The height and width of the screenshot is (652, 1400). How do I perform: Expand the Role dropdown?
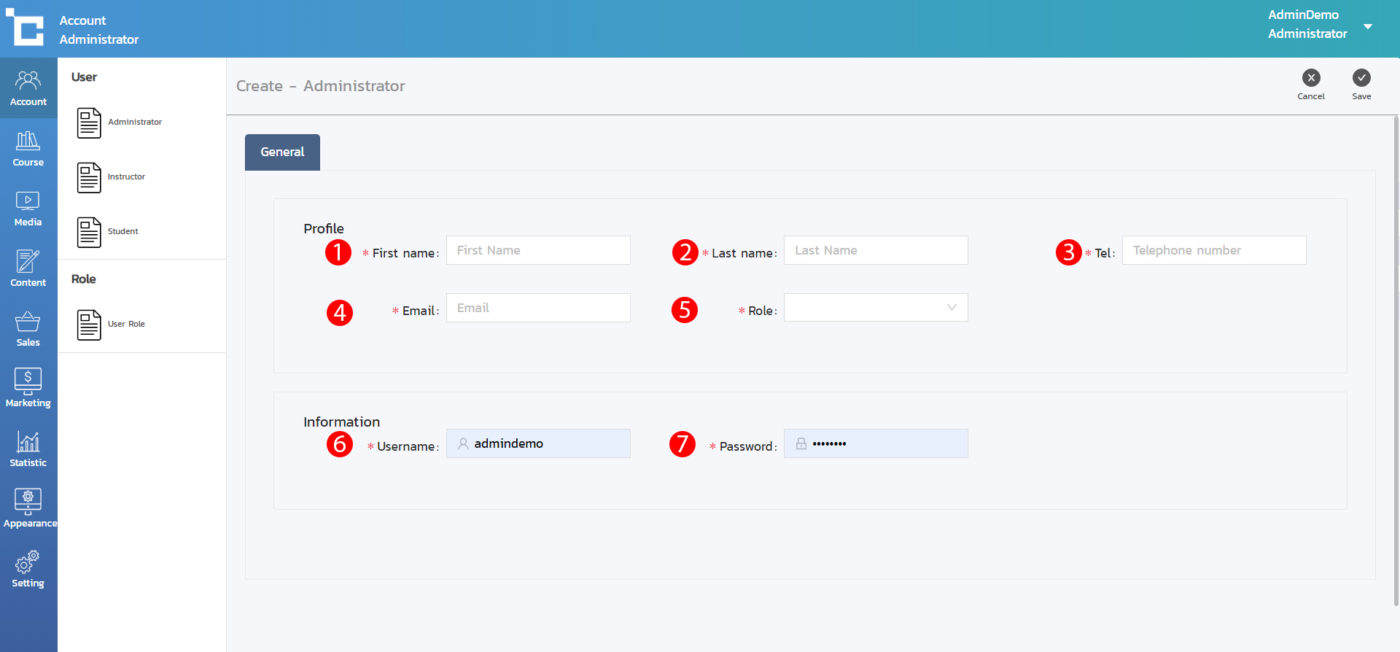[875, 308]
